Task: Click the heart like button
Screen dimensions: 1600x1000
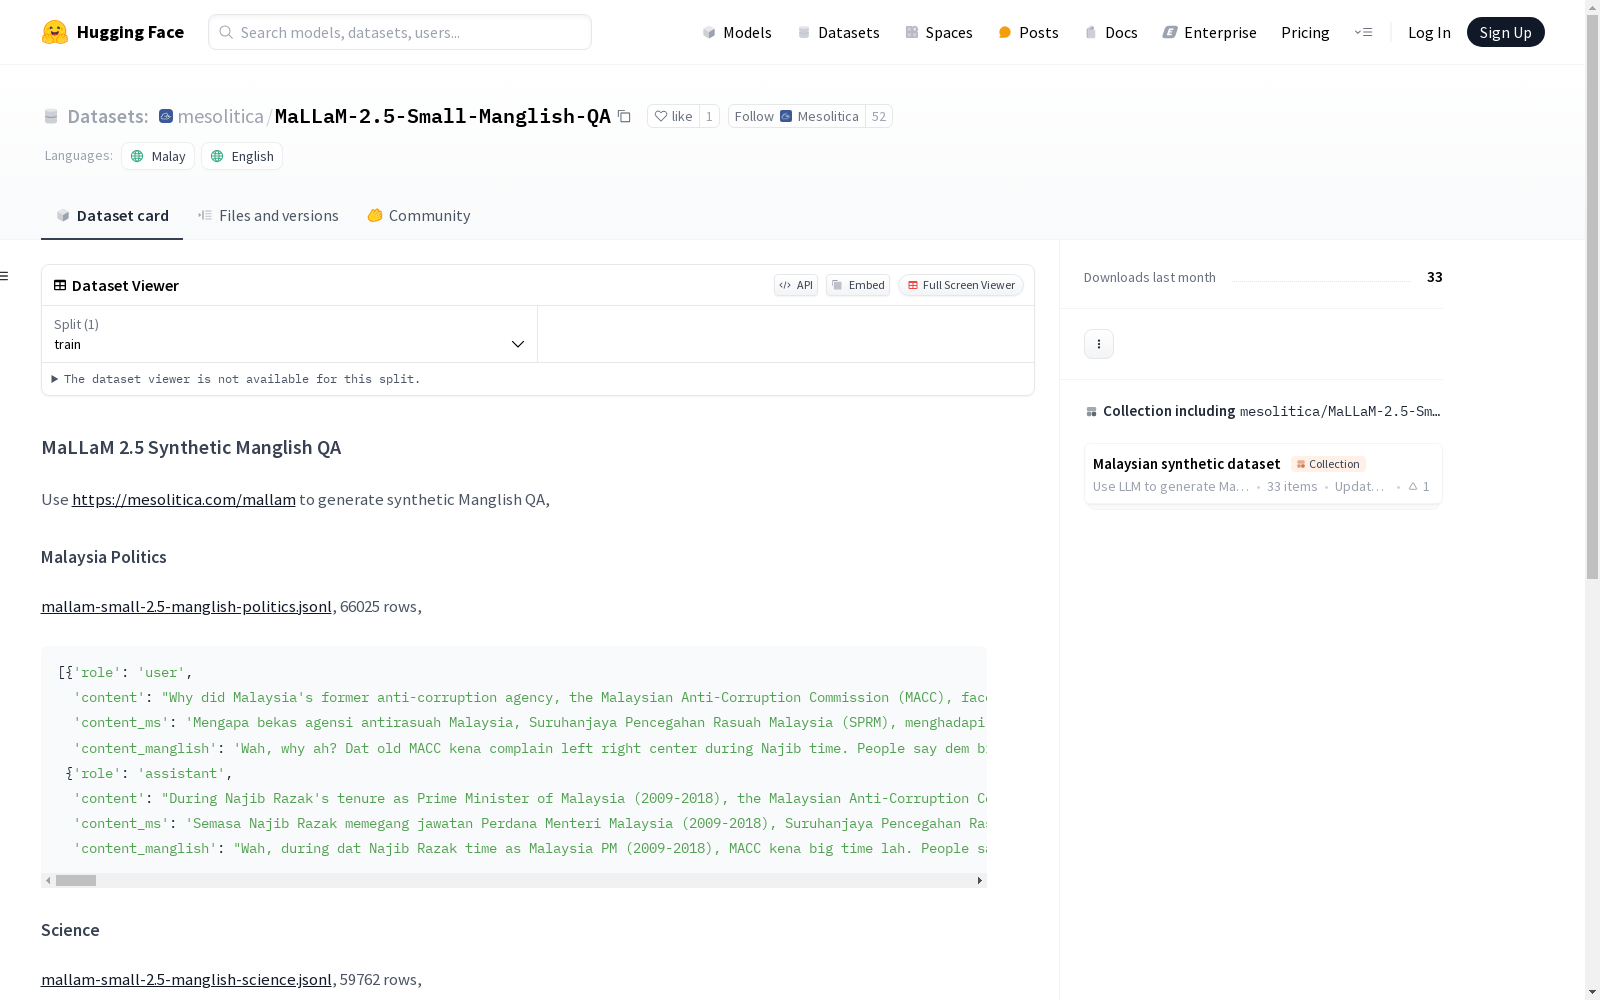Action: pos(673,116)
